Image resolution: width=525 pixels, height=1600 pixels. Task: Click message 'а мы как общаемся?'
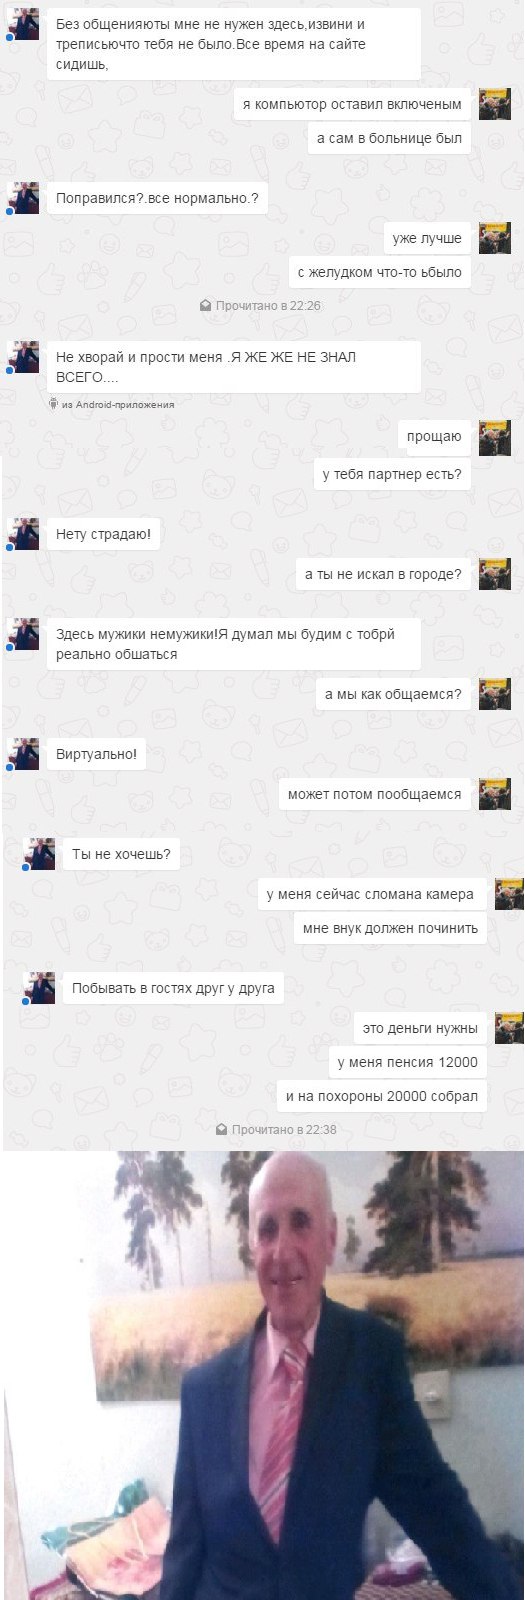pyautogui.click(x=393, y=694)
